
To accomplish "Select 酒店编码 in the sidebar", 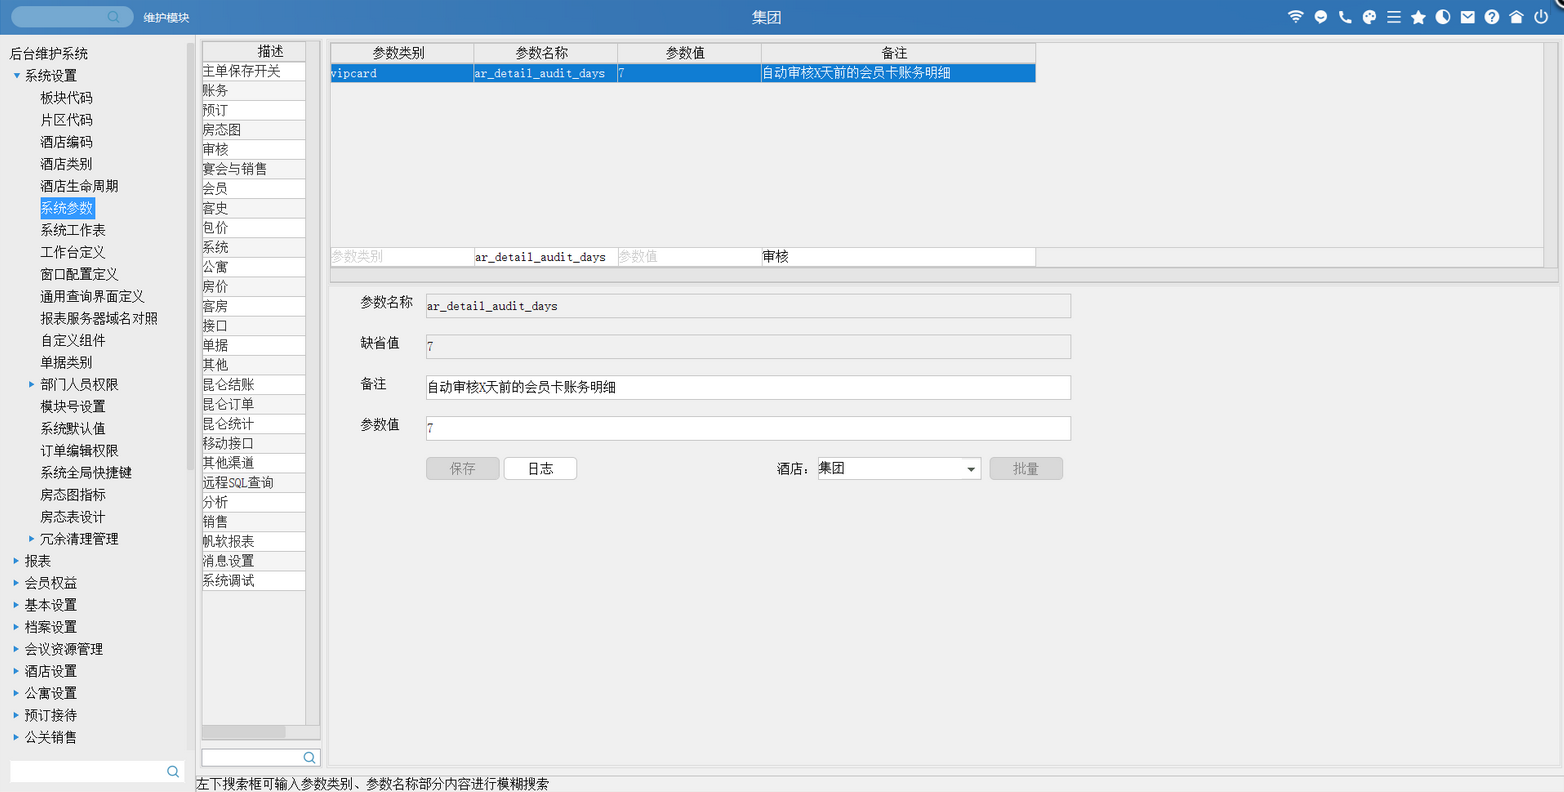I will pyautogui.click(x=66, y=142).
